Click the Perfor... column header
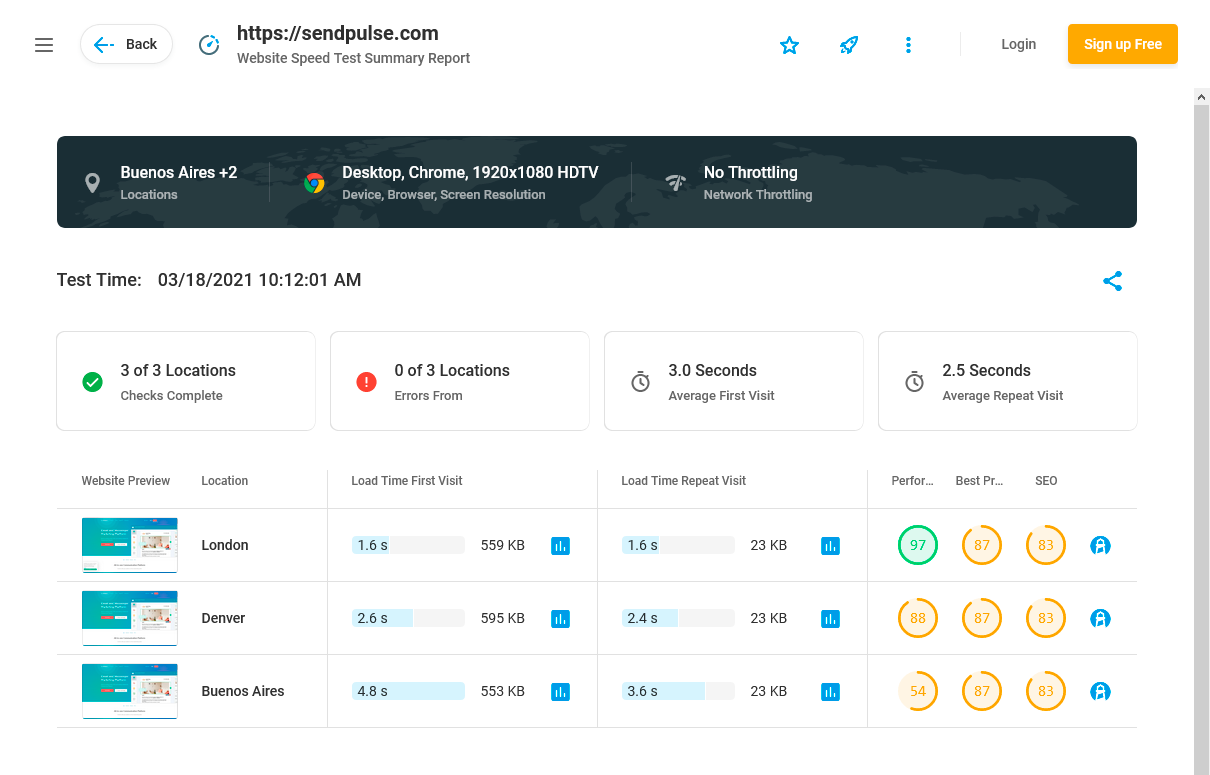 (x=912, y=481)
